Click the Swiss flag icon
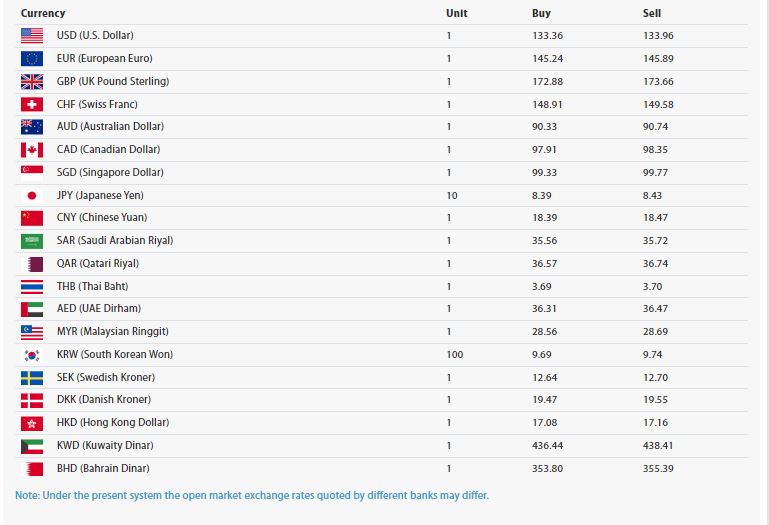Image resolution: width=769 pixels, height=525 pixels. [x=31, y=104]
